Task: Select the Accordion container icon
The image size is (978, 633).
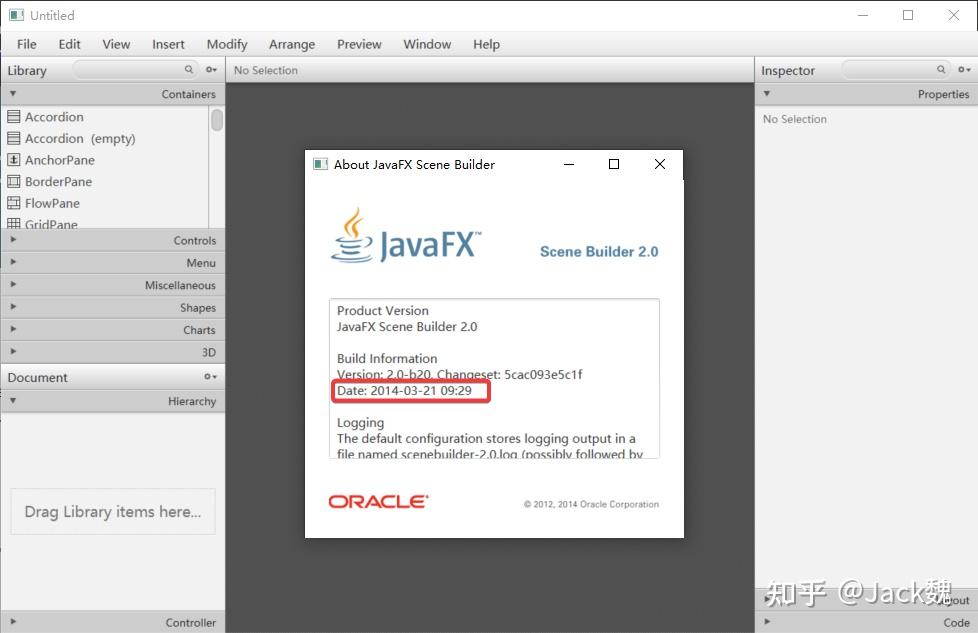Action: 15,117
